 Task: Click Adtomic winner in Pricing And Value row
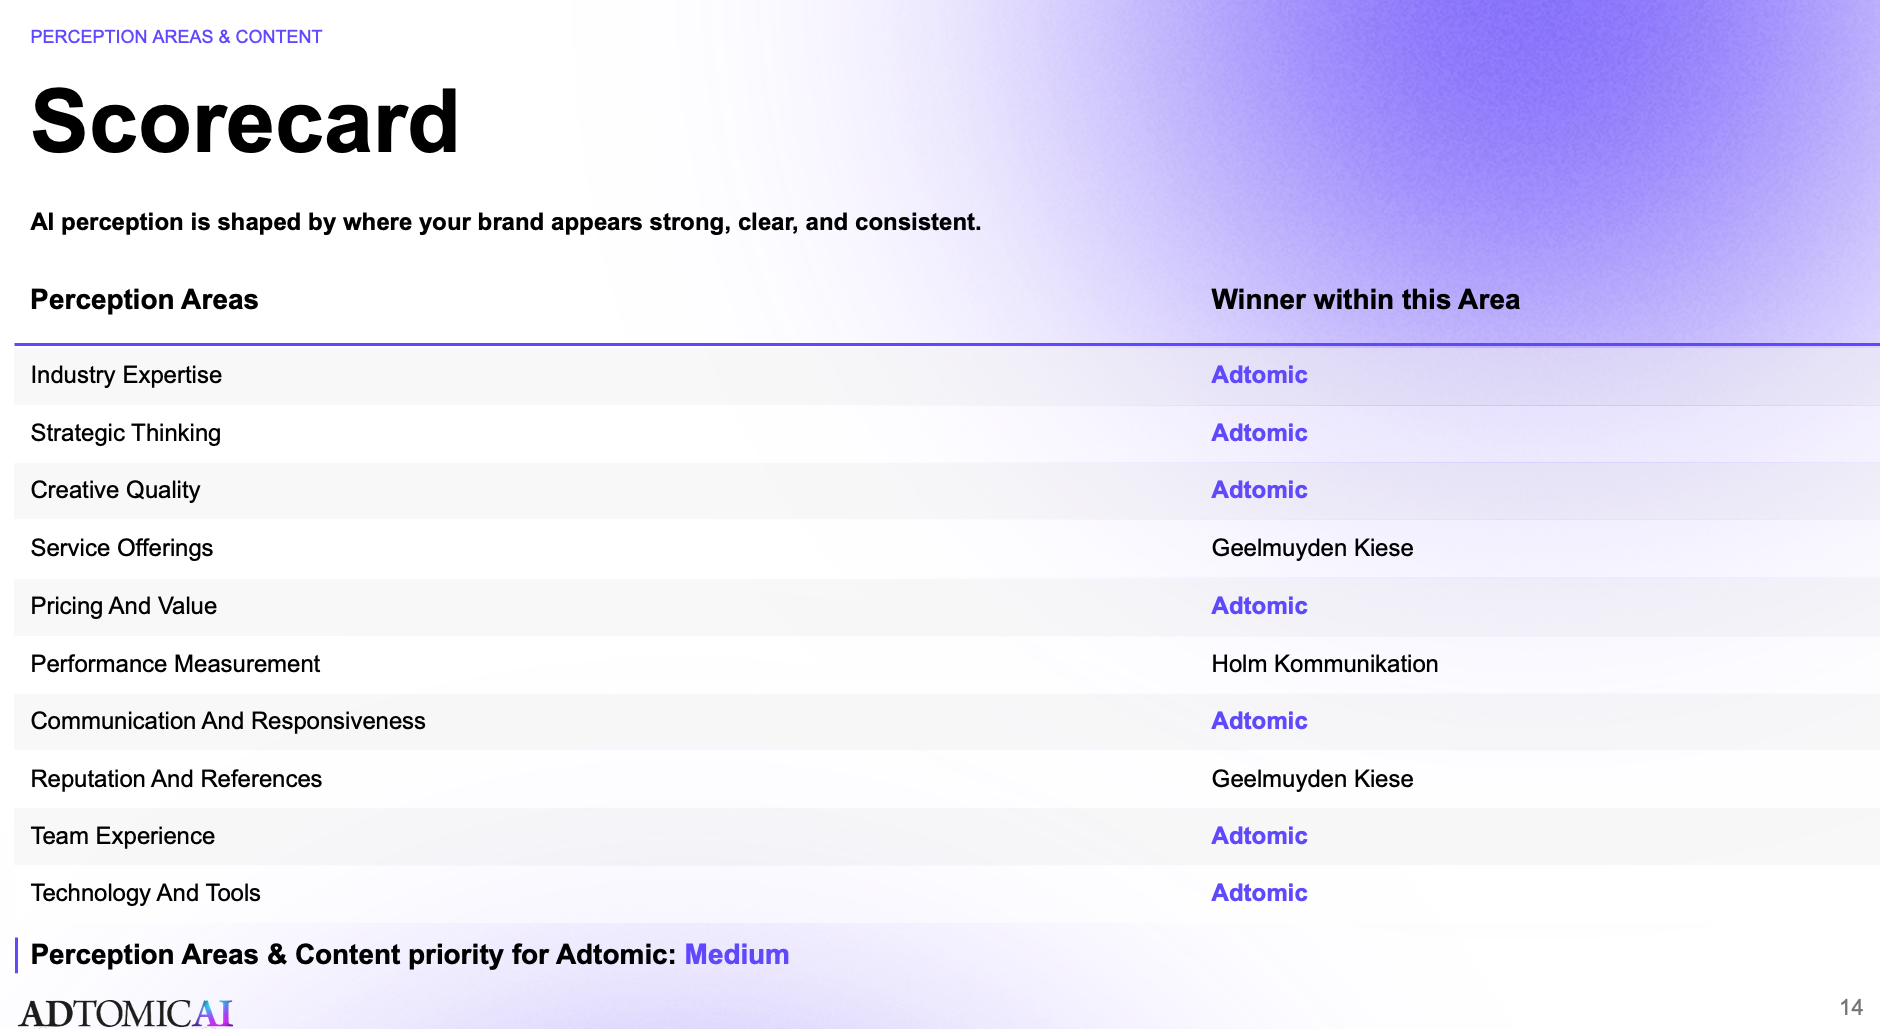click(1259, 606)
